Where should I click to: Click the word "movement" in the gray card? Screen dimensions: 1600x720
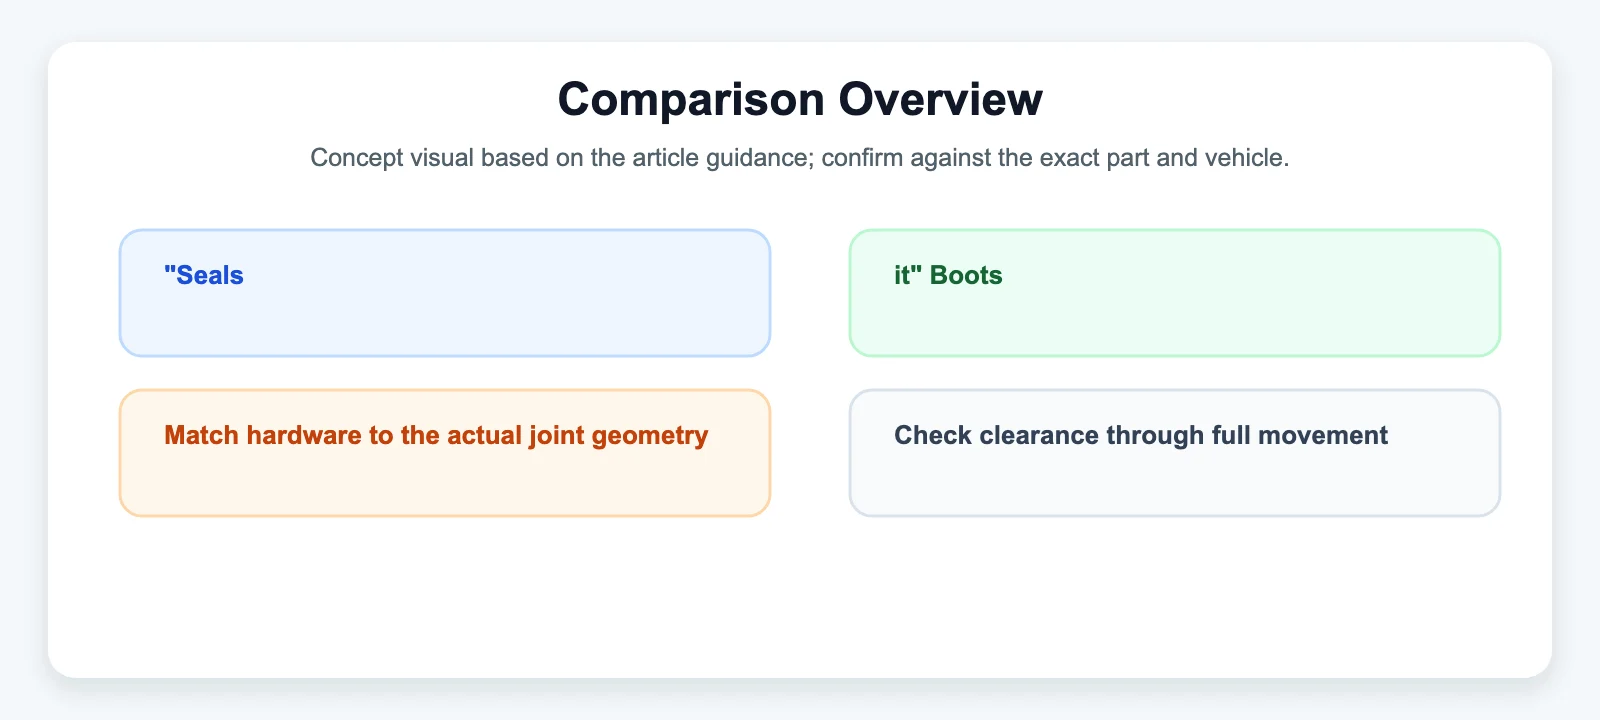pos(1334,435)
